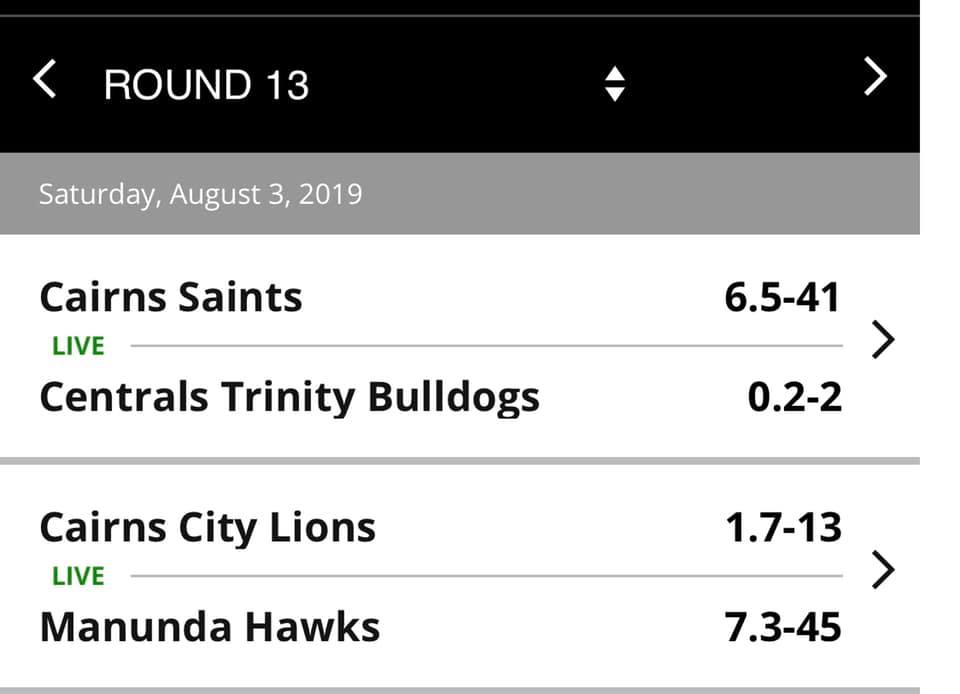Image resolution: width=960 pixels, height=694 pixels.
Task: Go to the previous round with left arrow
Action: click(45, 78)
